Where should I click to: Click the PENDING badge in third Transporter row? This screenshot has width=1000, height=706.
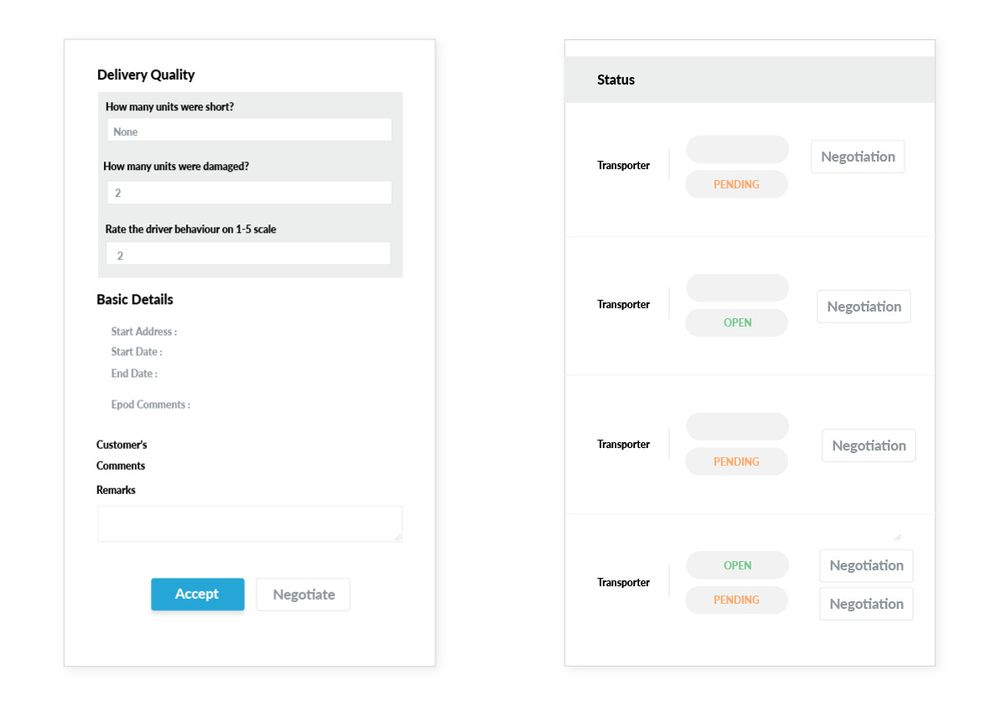tap(736, 462)
